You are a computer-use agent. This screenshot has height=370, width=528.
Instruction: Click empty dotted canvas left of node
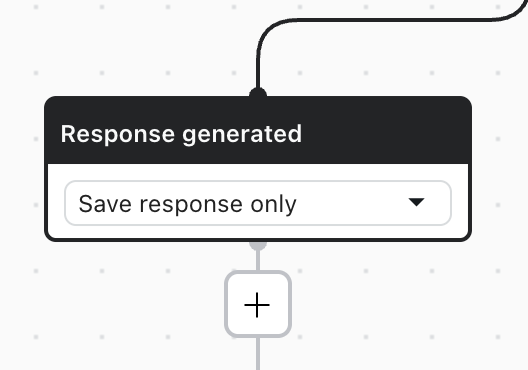(x=22, y=168)
